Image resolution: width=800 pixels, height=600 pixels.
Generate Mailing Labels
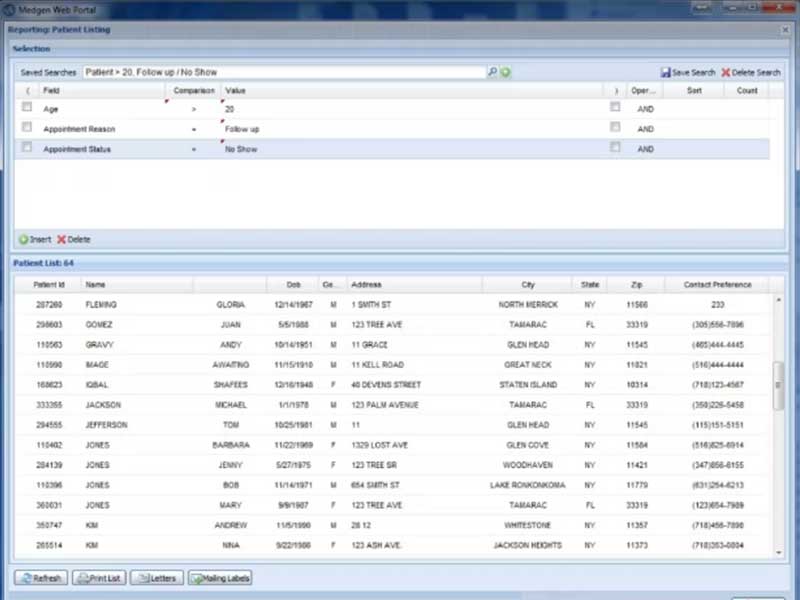click(x=220, y=578)
